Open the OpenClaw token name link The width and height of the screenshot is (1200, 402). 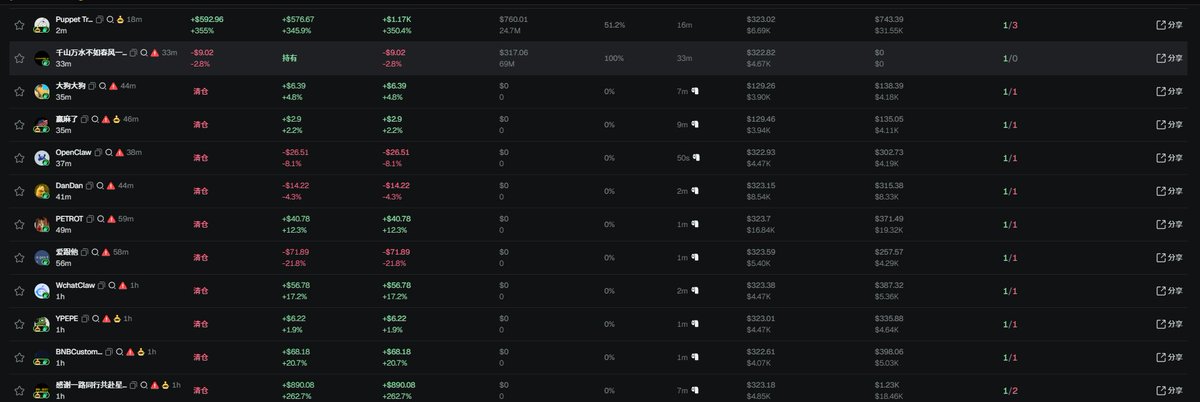pos(72,152)
